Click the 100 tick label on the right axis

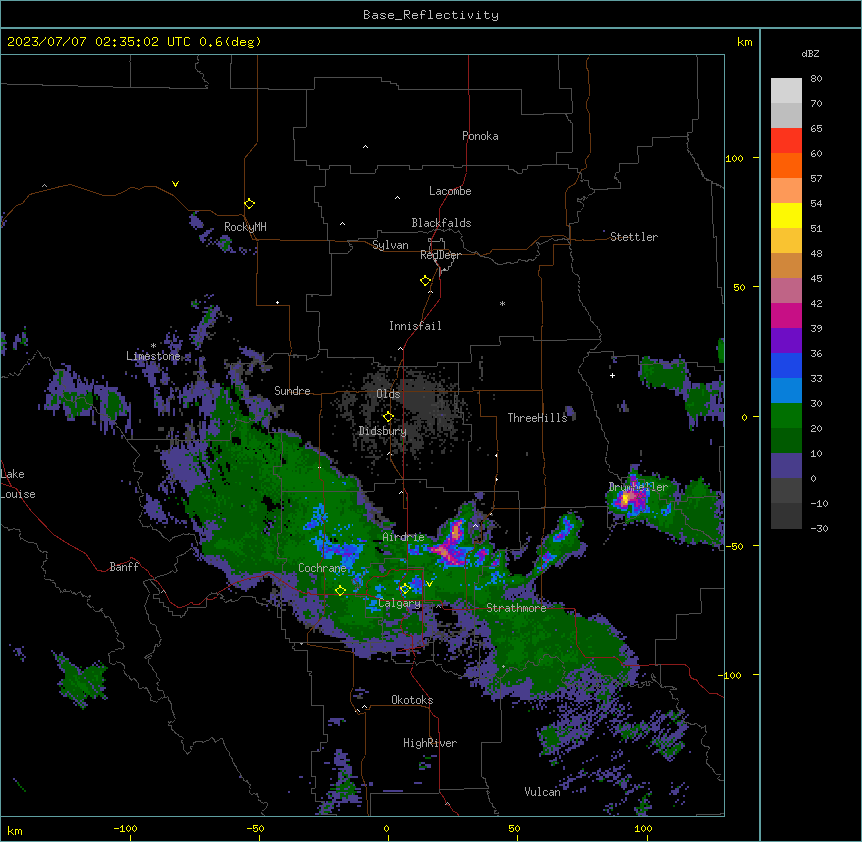click(734, 158)
